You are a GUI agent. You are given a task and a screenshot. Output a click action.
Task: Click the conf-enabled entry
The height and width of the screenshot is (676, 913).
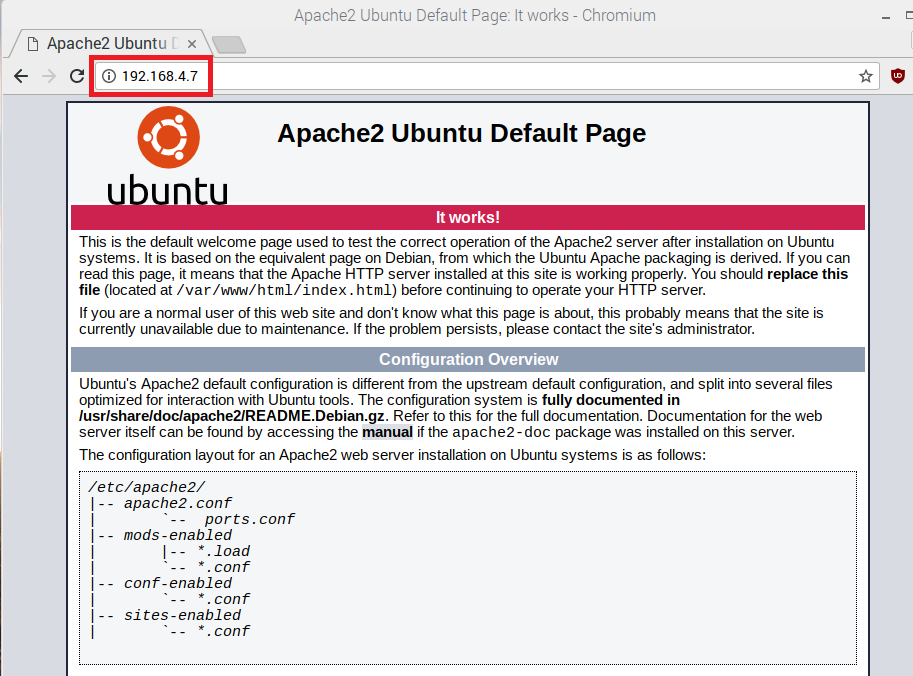pos(178,583)
